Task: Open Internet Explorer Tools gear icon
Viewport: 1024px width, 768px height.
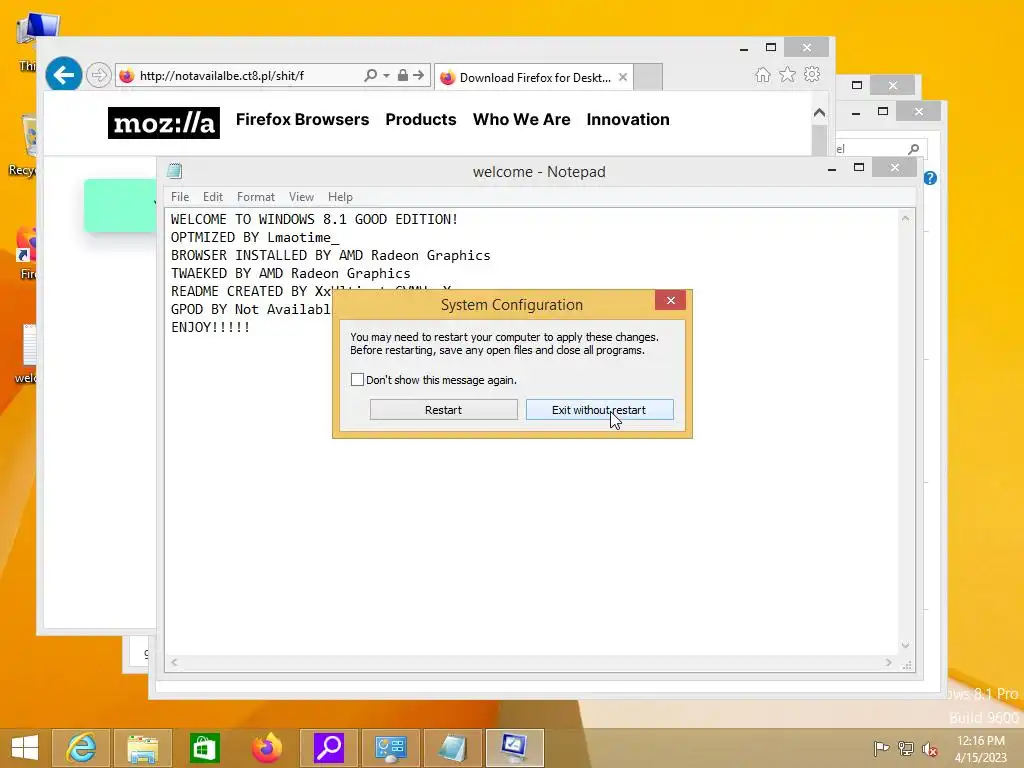Action: pos(812,74)
